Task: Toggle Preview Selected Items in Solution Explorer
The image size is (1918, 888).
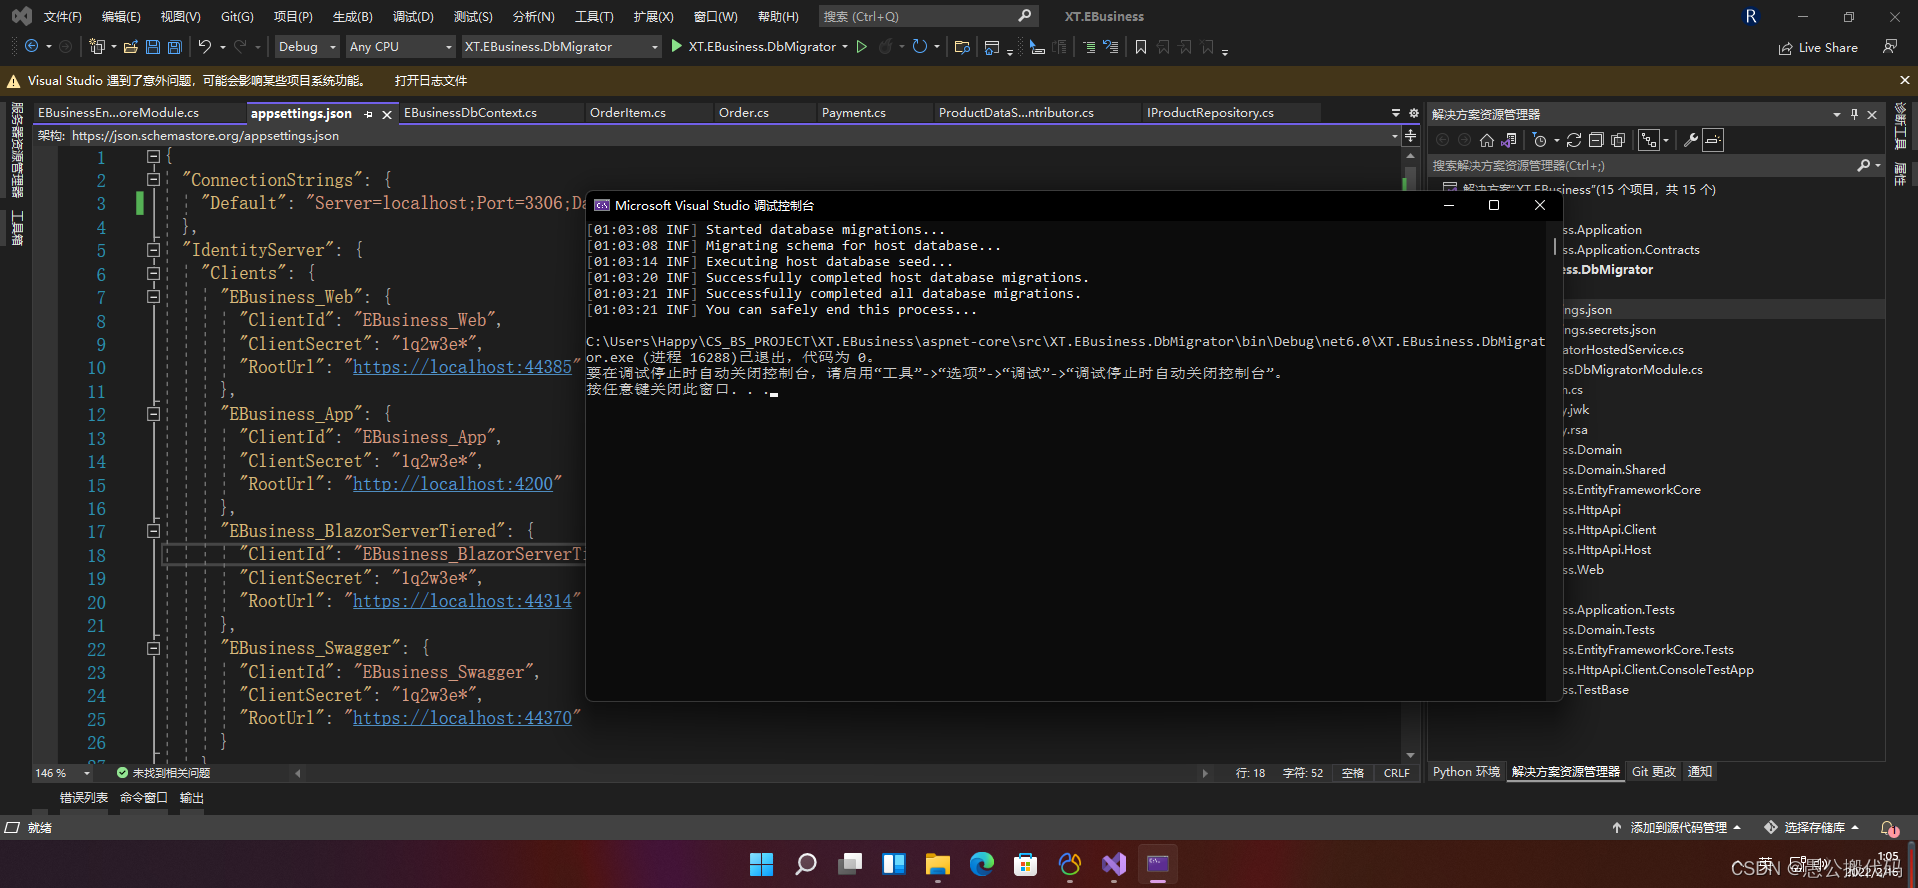Action: pyautogui.click(x=1713, y=140)
